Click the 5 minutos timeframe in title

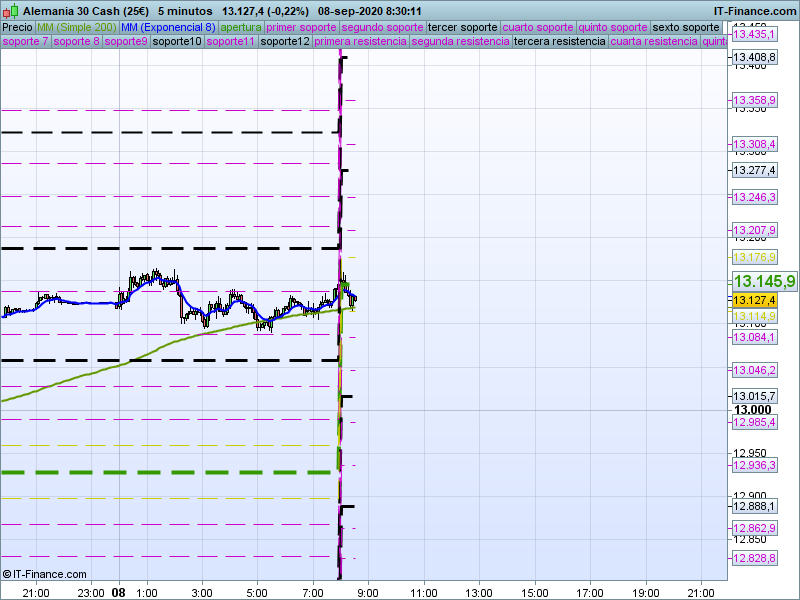(185, 10)
